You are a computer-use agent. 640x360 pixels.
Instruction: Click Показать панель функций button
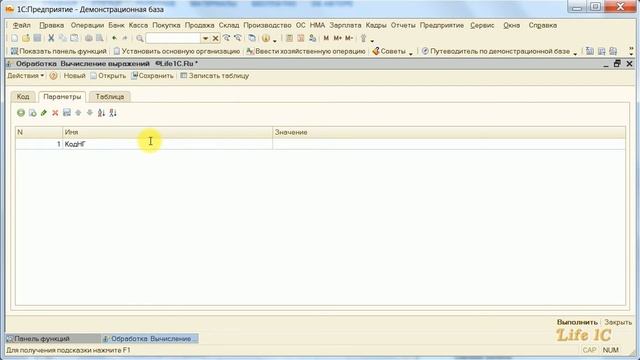point(58,51)
